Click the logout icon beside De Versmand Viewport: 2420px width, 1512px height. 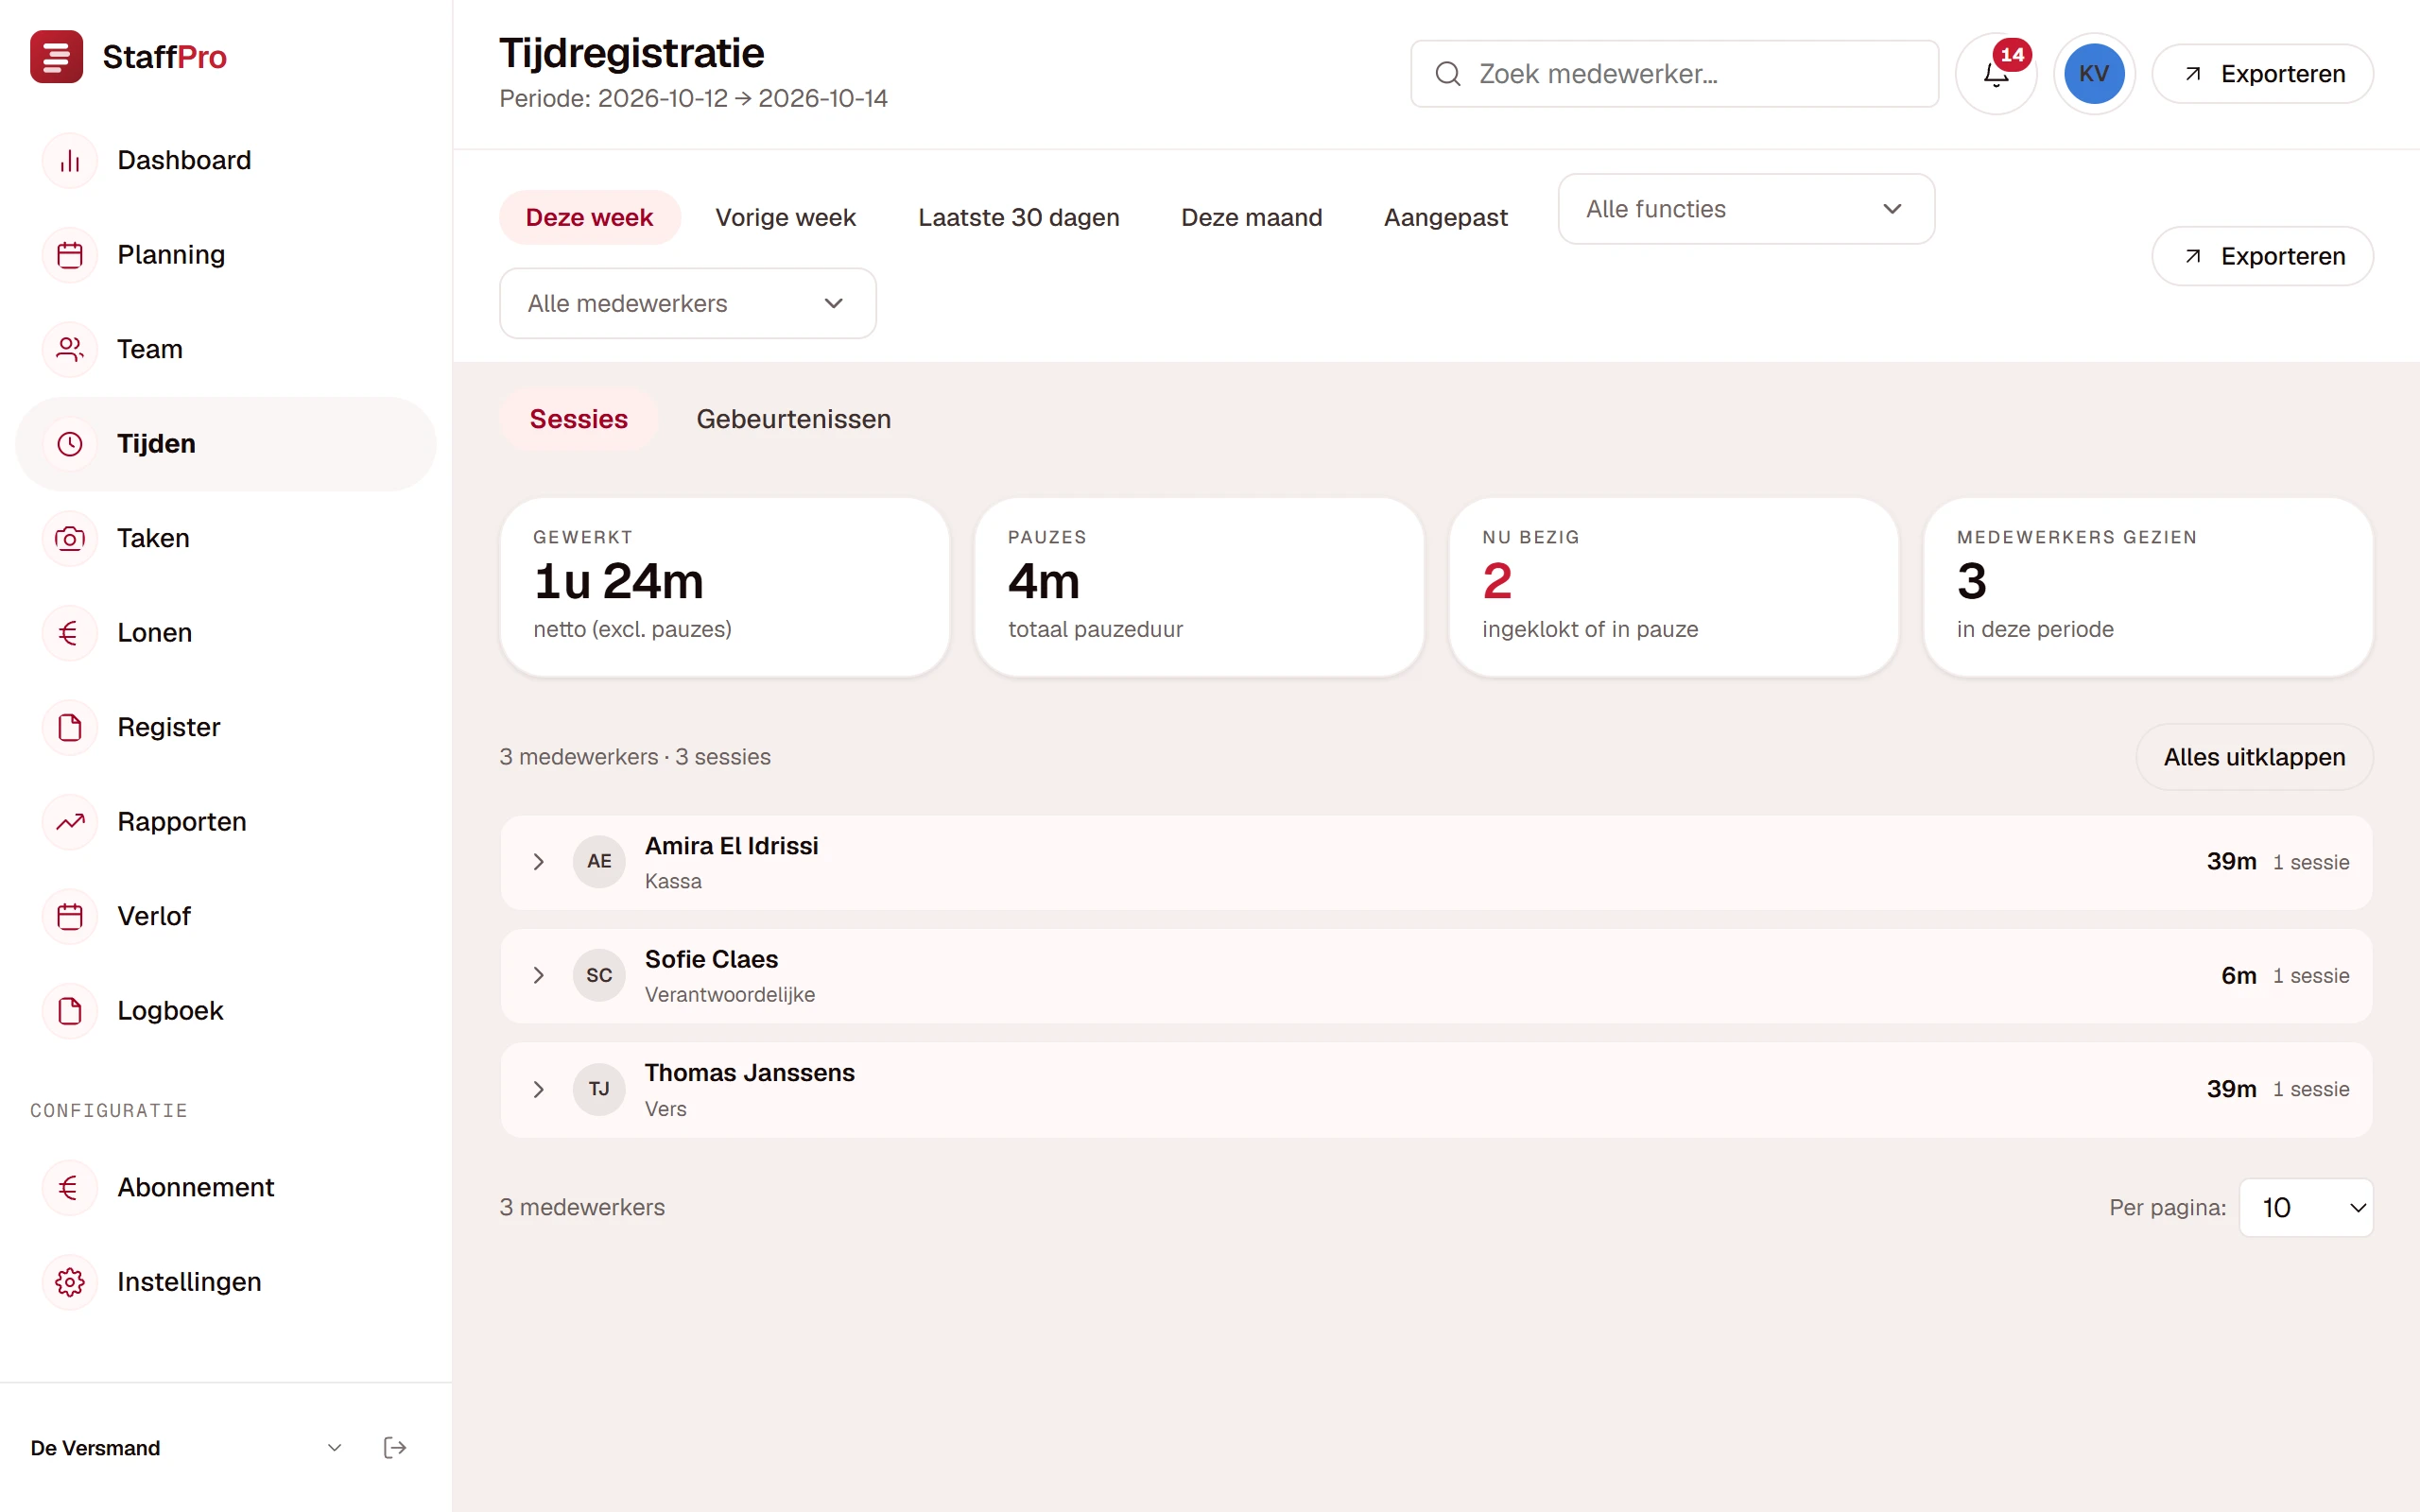(394, 1448)
